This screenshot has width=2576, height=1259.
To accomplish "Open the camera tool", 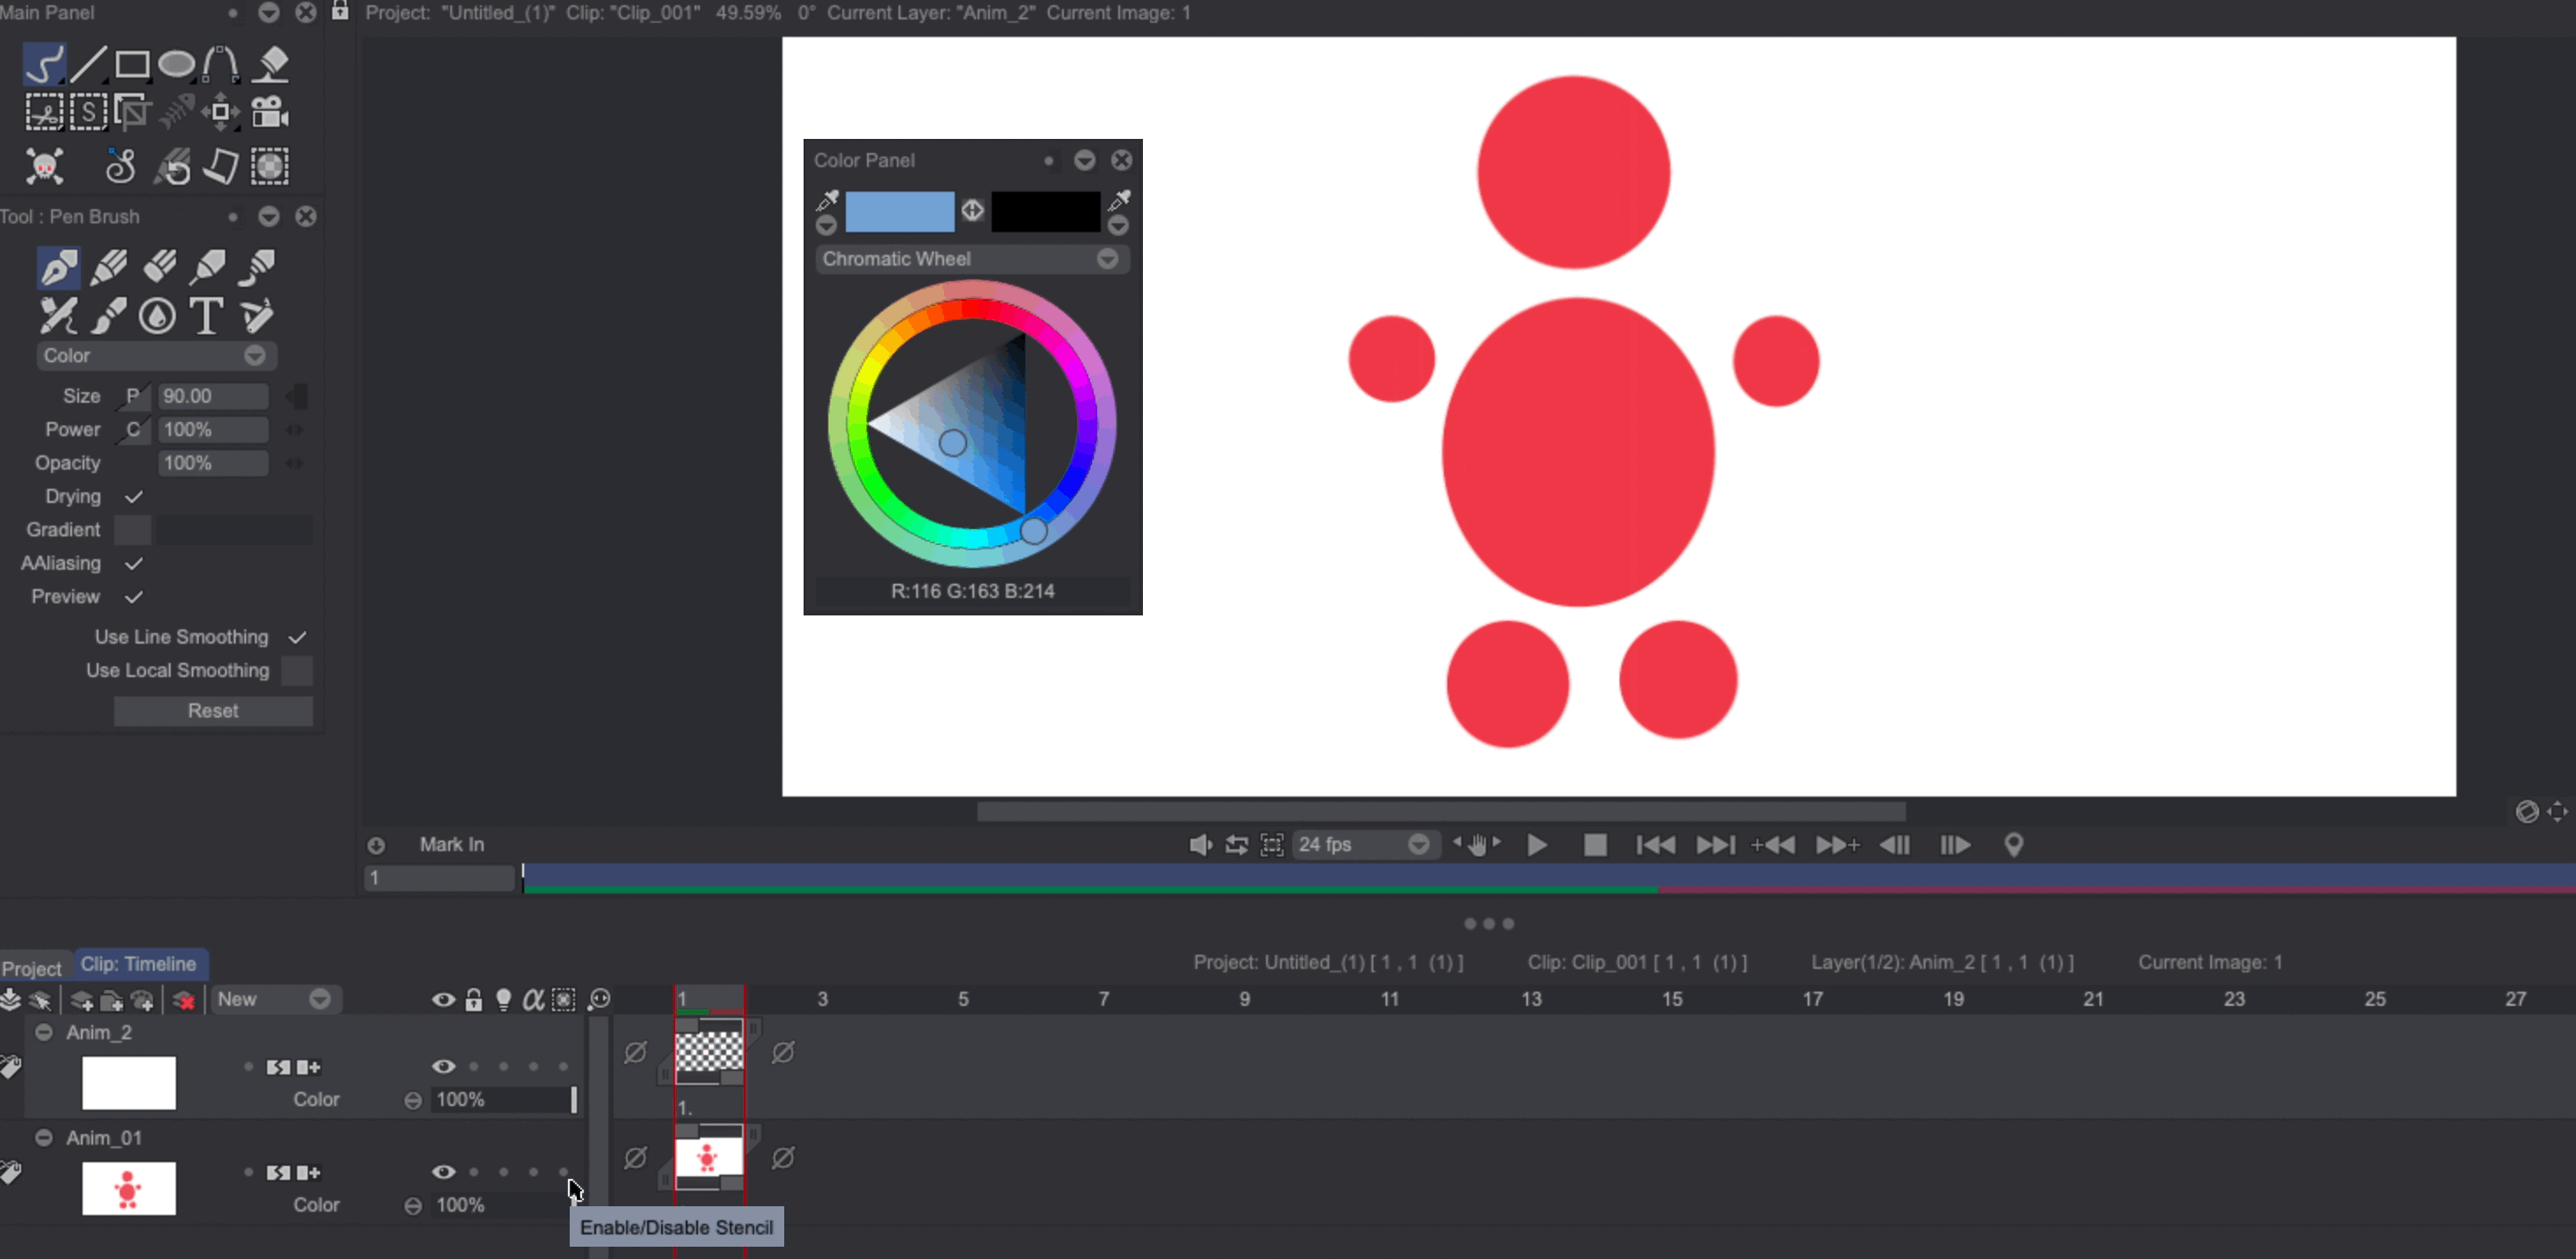I will (x=269, y=111).
